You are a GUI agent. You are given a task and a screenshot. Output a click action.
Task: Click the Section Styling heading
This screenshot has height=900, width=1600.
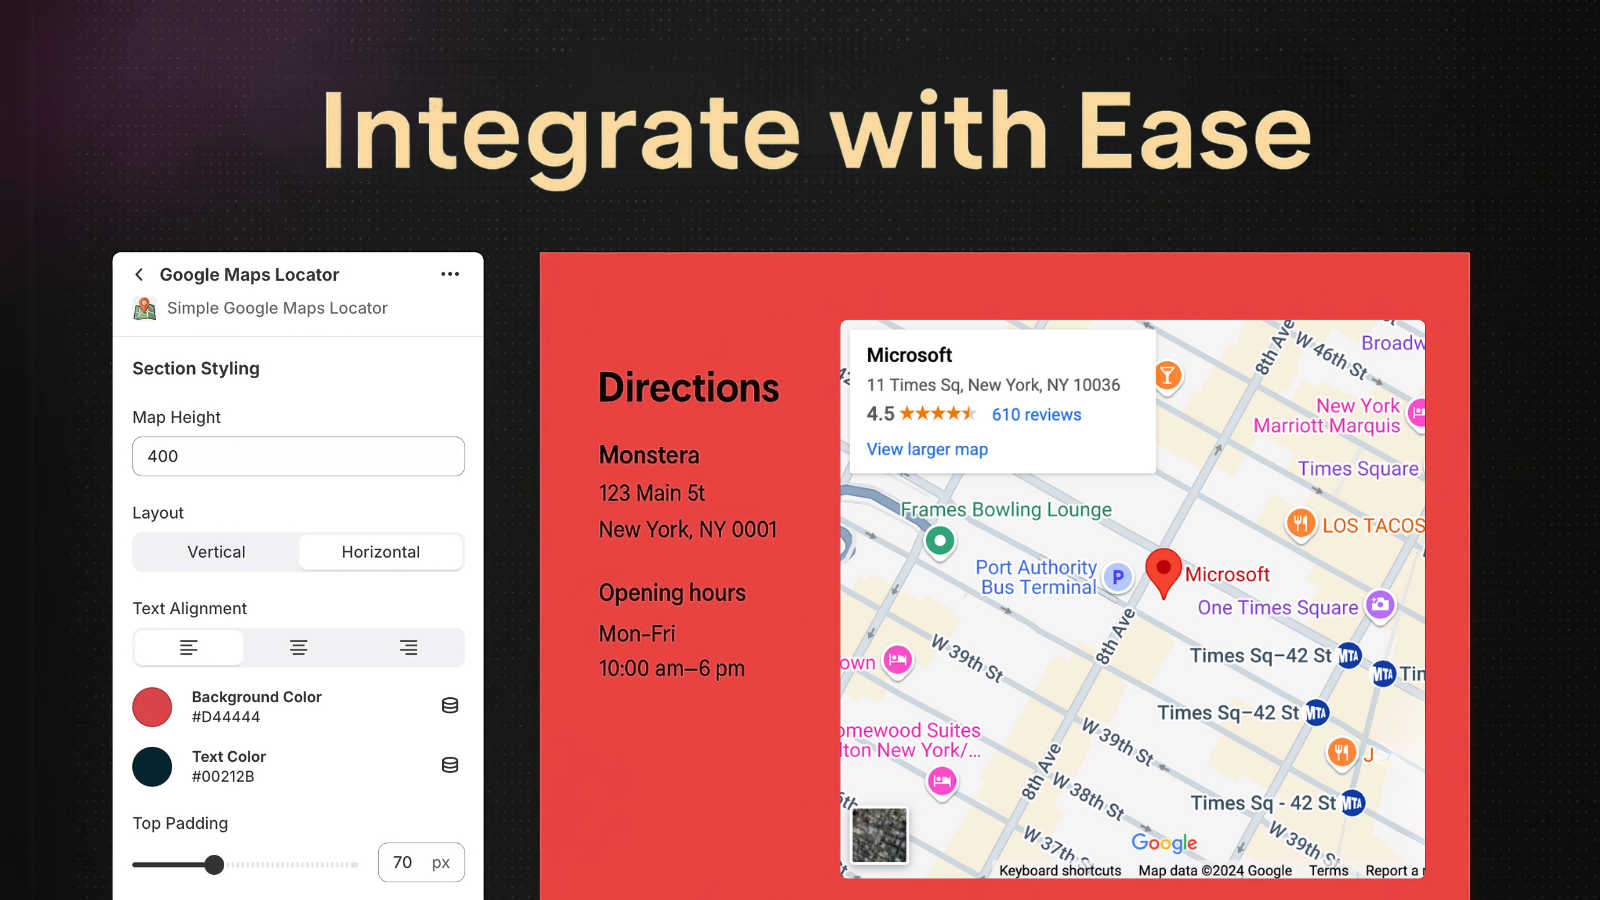point(196,368)
